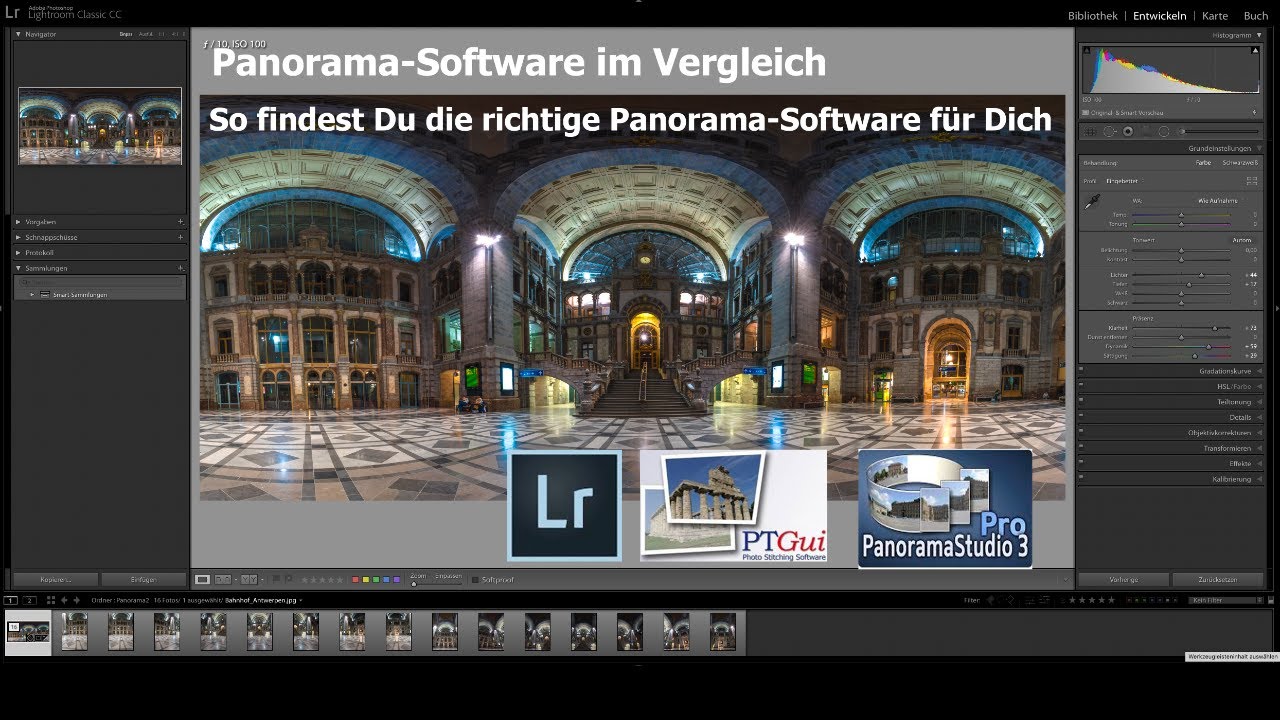Filter filmstrip by flagged status
1280x720 pixels.
990,600
